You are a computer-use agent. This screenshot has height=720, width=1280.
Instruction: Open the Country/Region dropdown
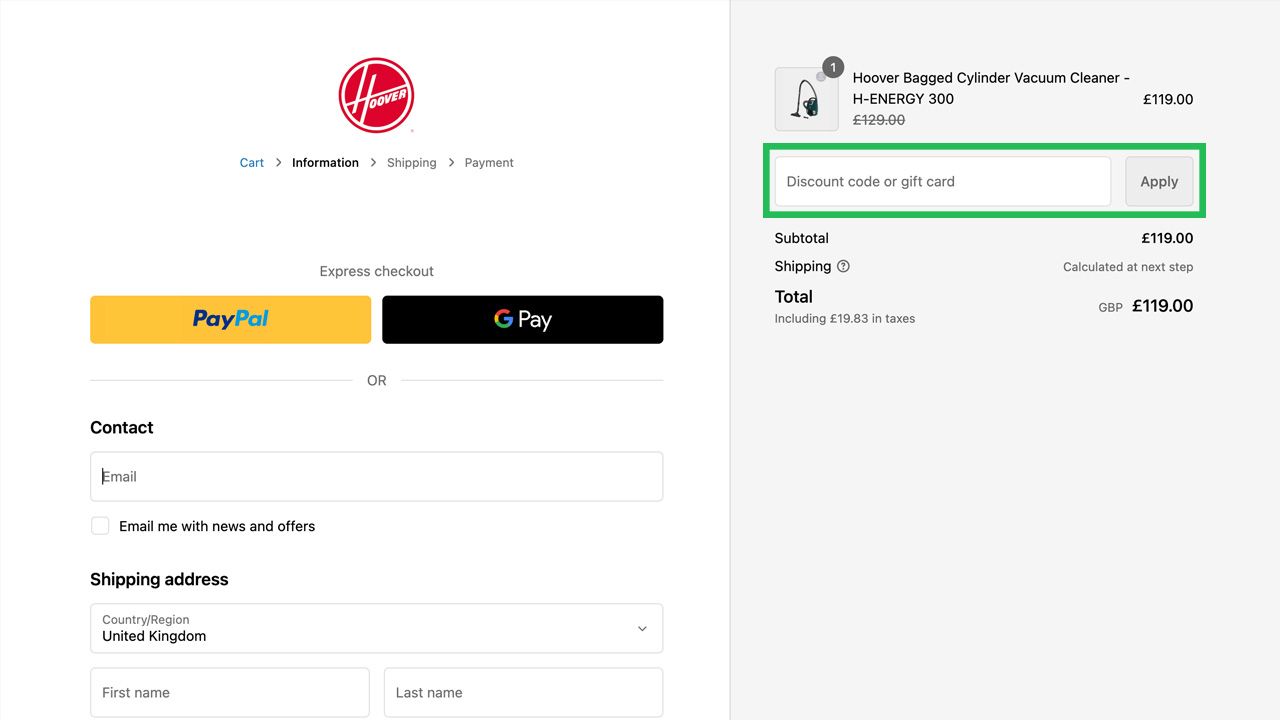[376, 628]
